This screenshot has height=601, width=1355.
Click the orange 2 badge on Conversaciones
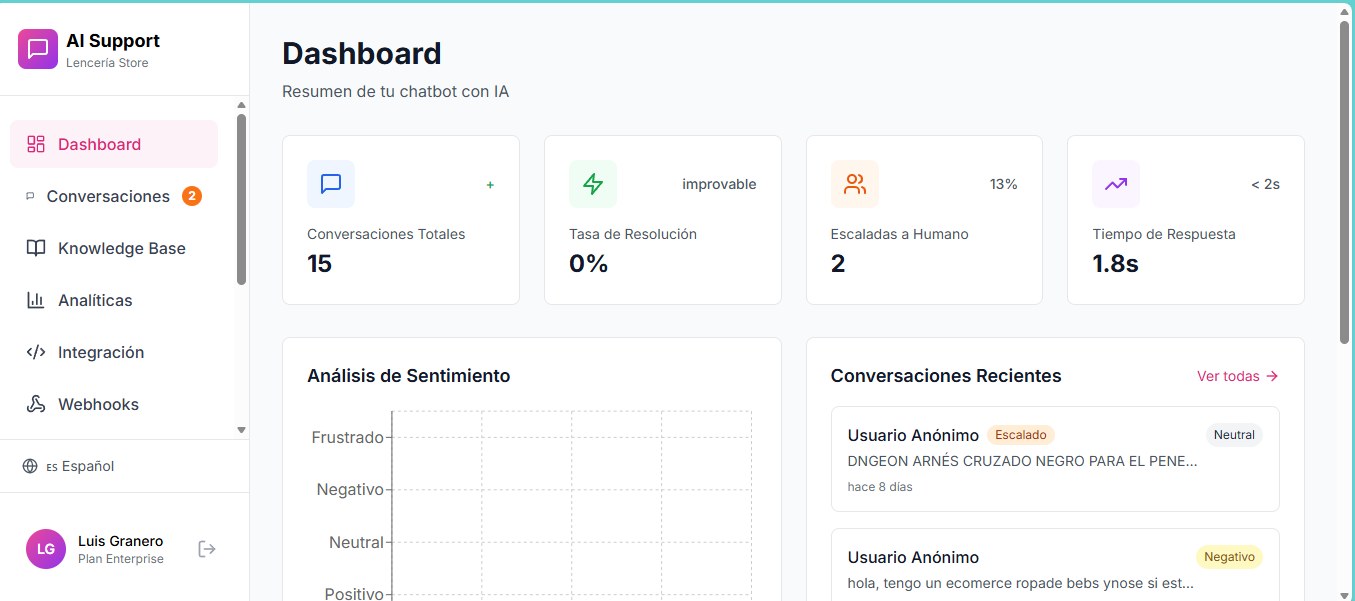pos(192,196)
